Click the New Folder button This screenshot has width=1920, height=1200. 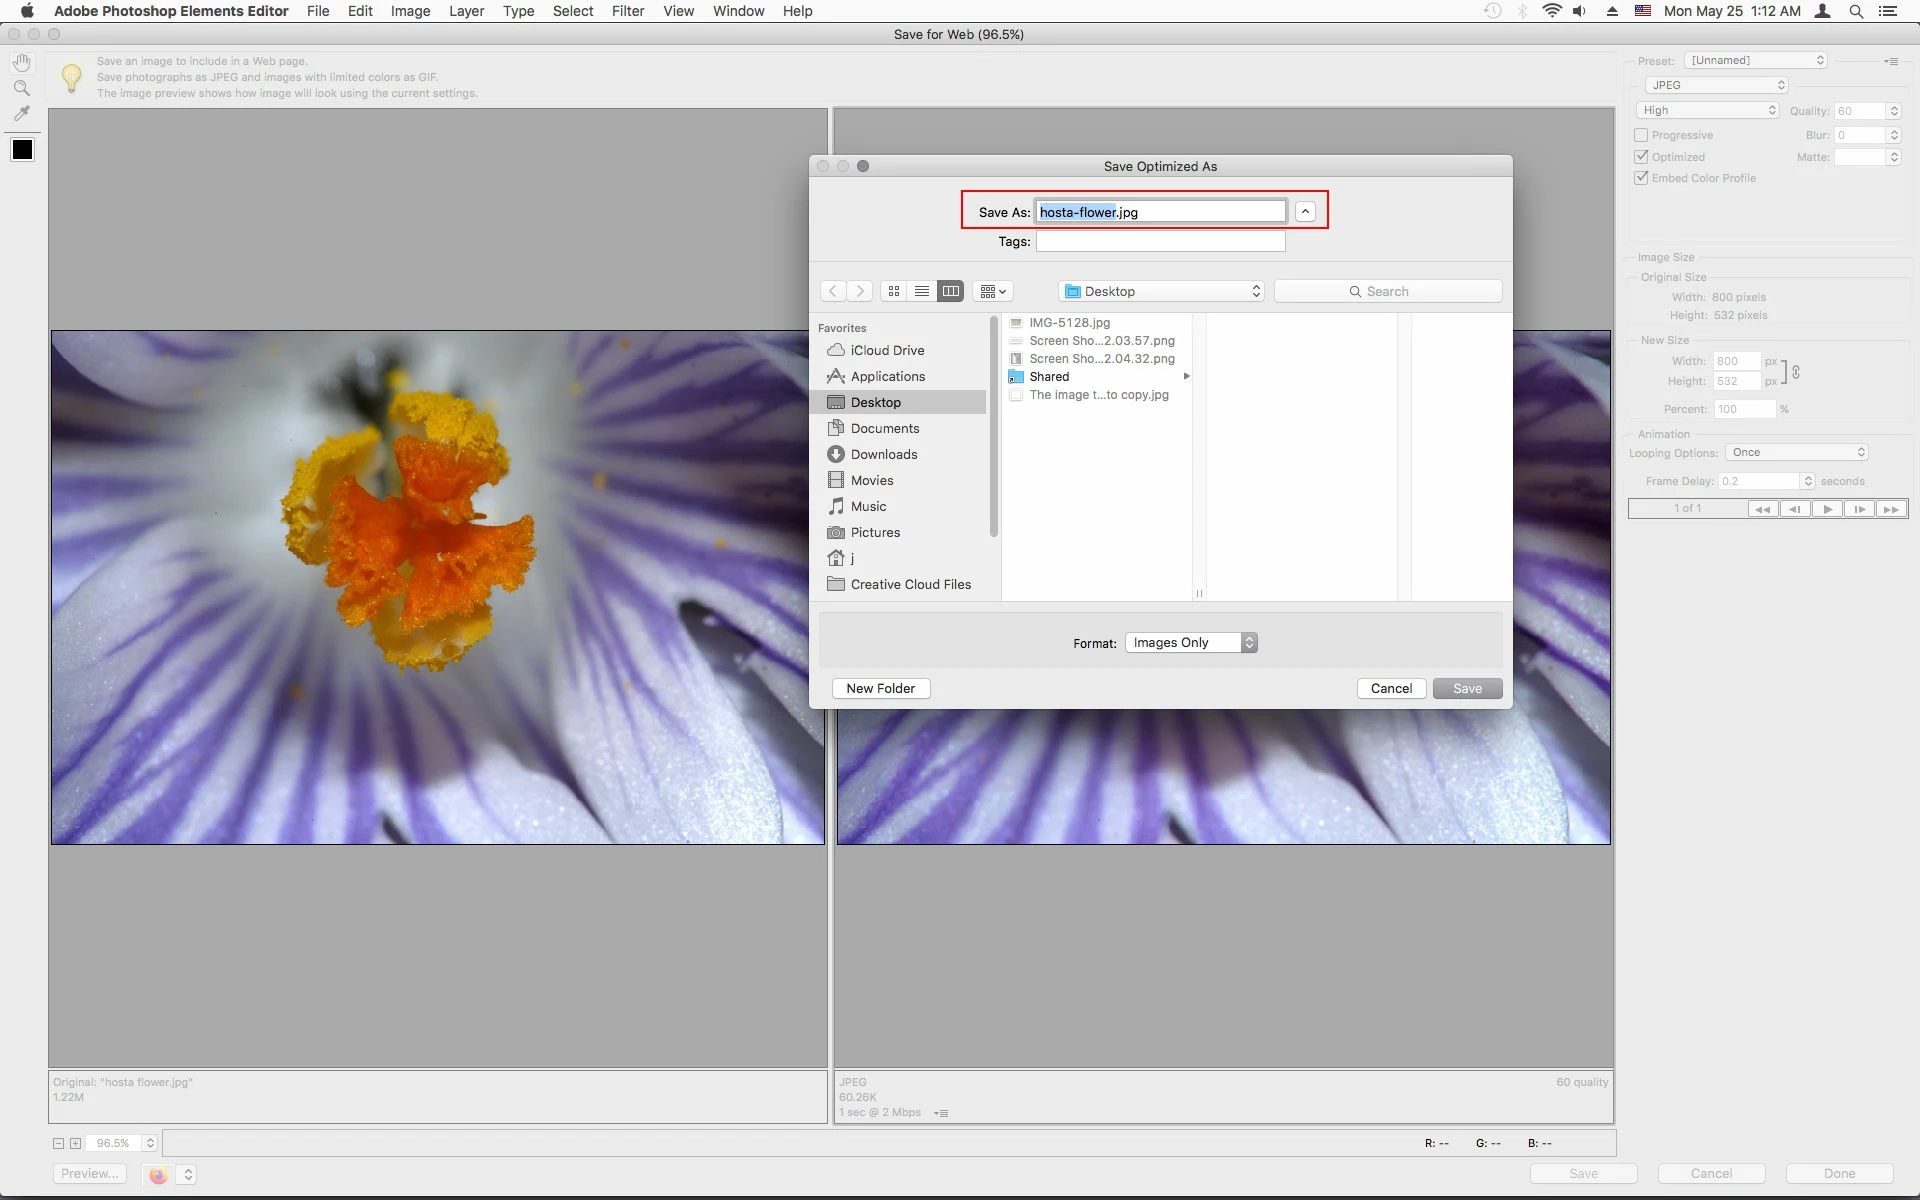coord(880,688)
